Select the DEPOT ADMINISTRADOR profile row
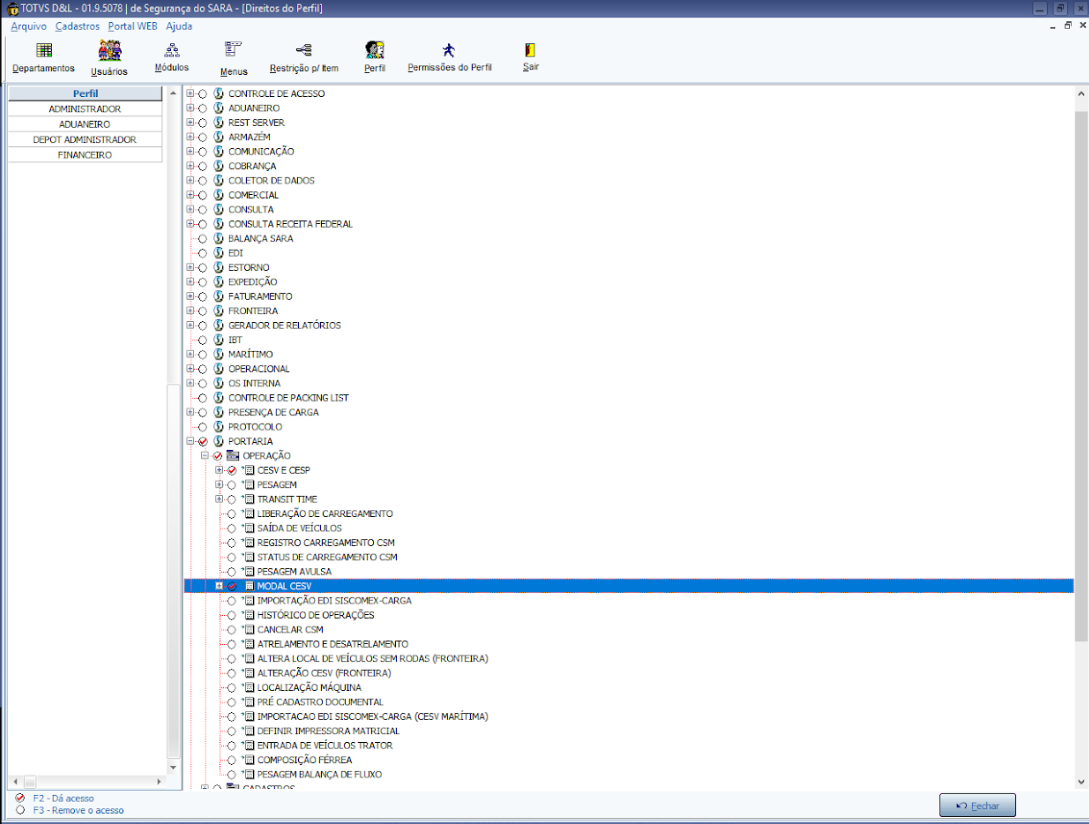 (x=85, y=140)
